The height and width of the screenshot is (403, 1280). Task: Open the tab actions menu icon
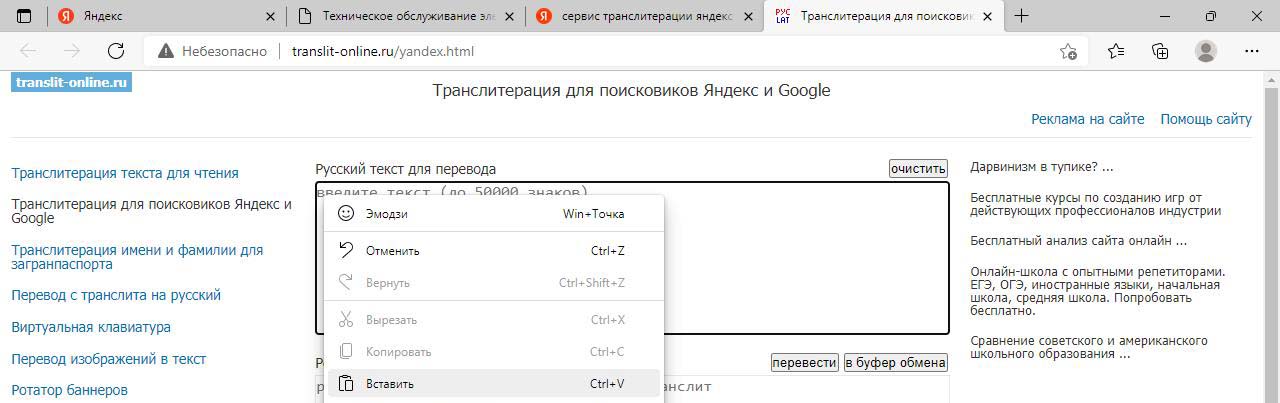[x=24, y=17]
